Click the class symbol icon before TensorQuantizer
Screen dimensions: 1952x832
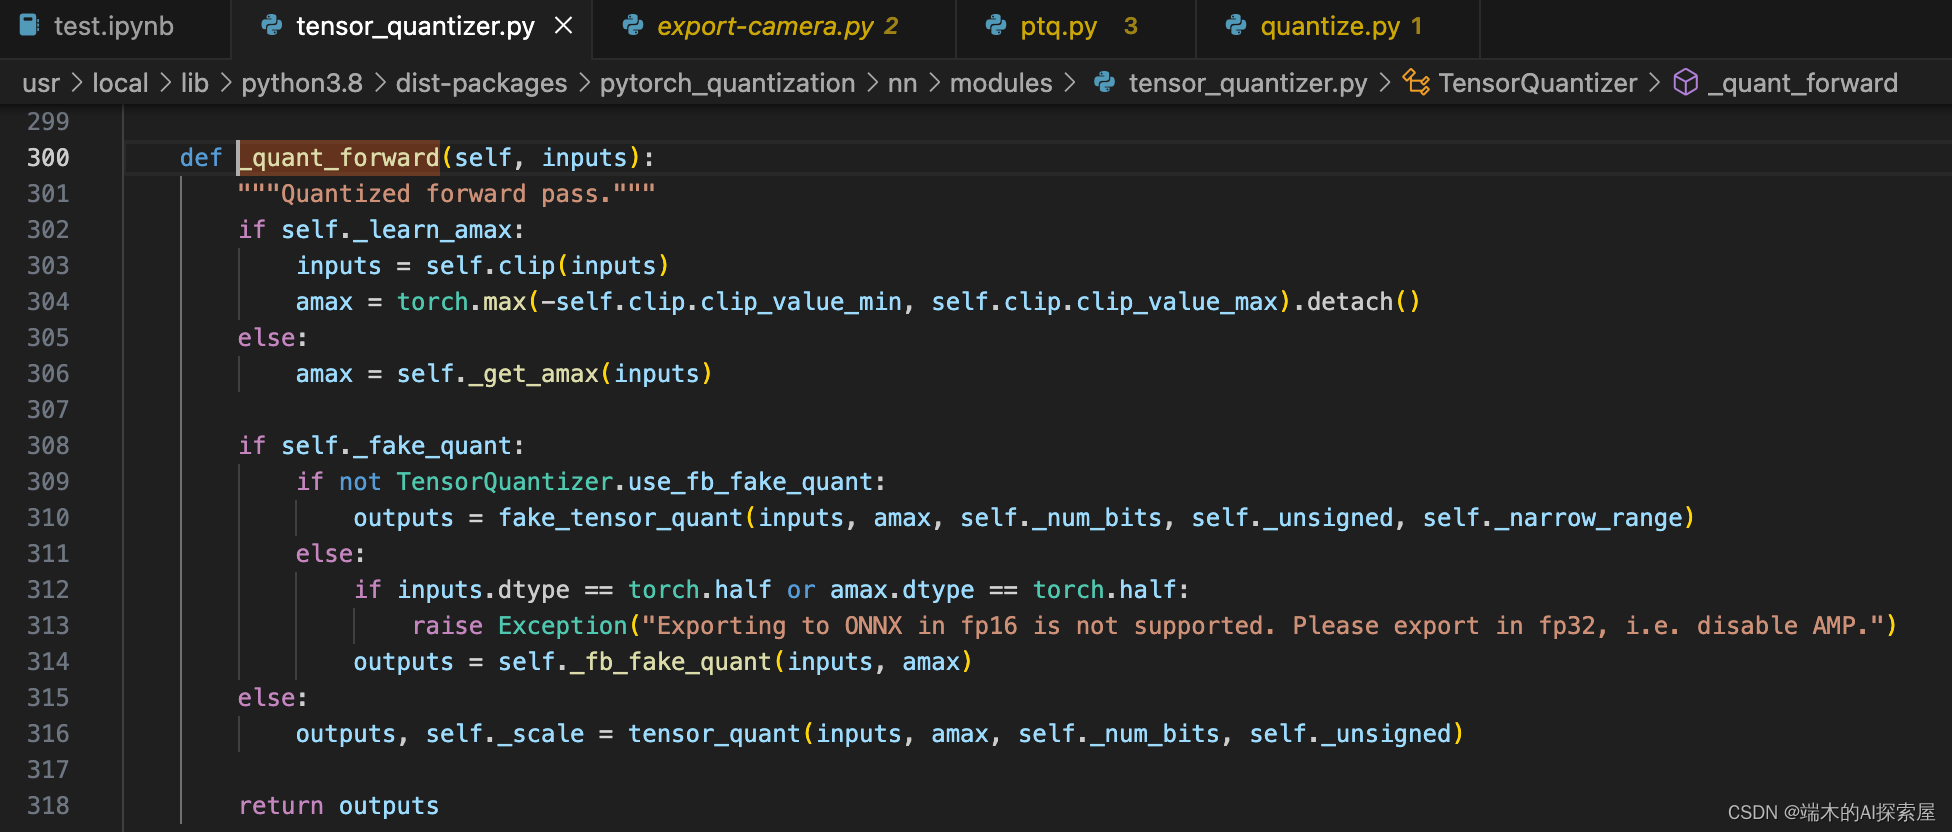1416,82
